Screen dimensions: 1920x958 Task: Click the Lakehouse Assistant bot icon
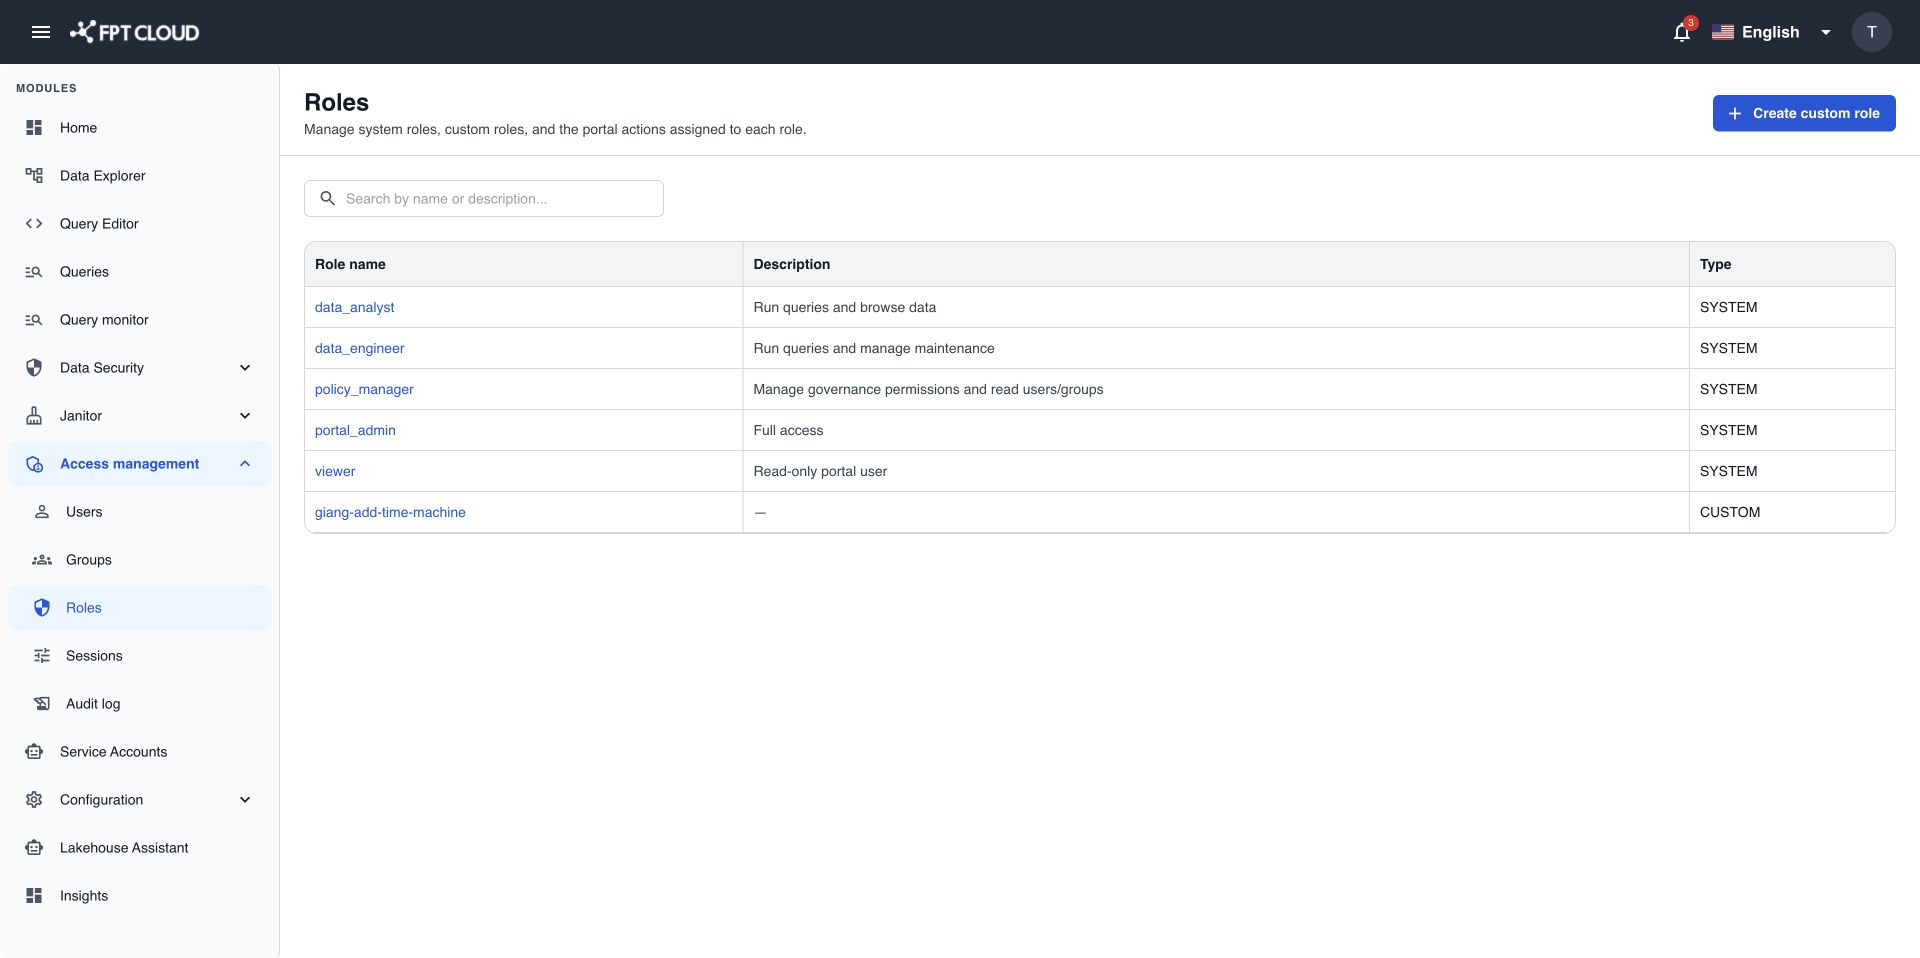[x=34, y=848]
